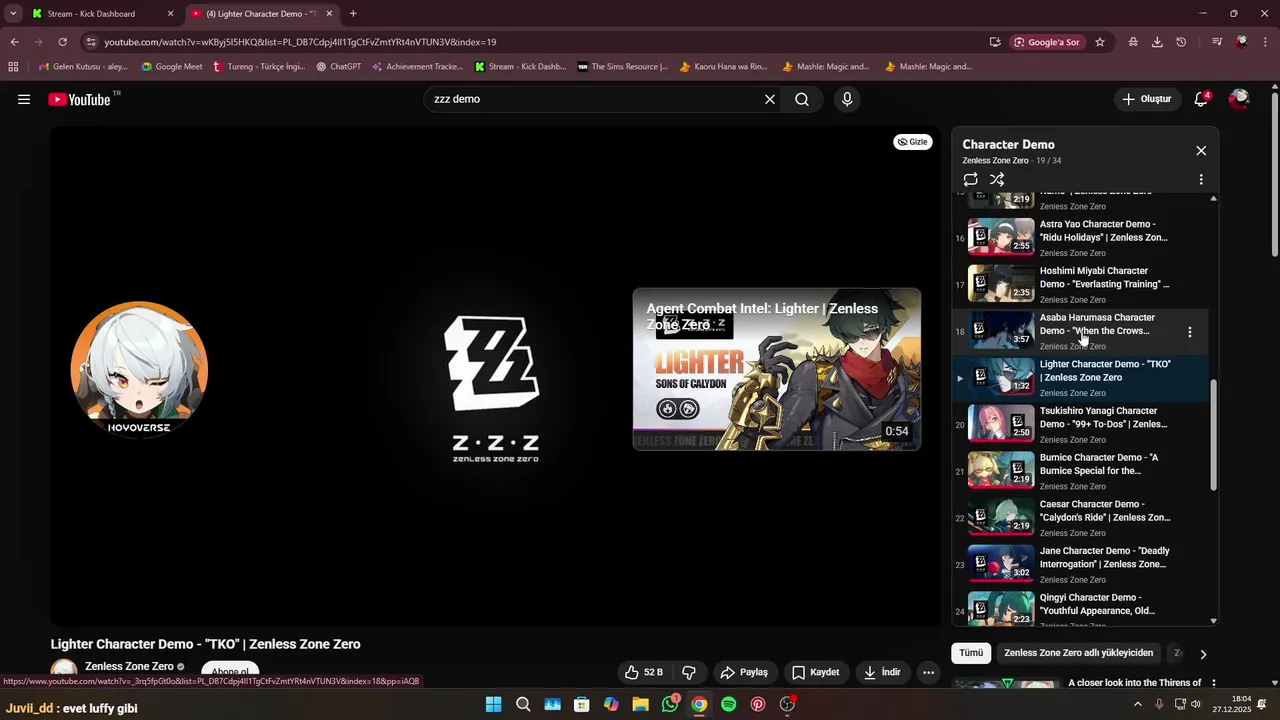Select Zenless Zone Zero adlı yükleyiciden chip
The image size is (1280, 720).
[1078, 653]
